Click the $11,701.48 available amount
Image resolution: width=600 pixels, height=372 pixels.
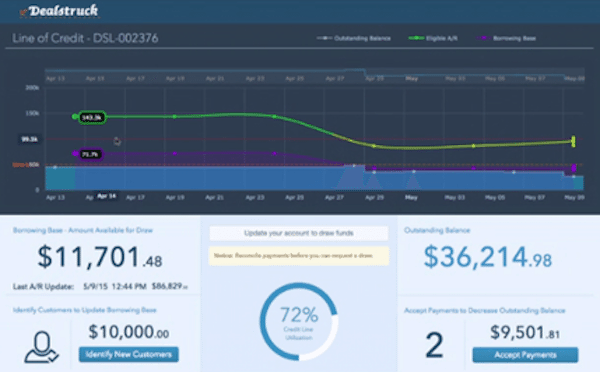coord(99,257)
